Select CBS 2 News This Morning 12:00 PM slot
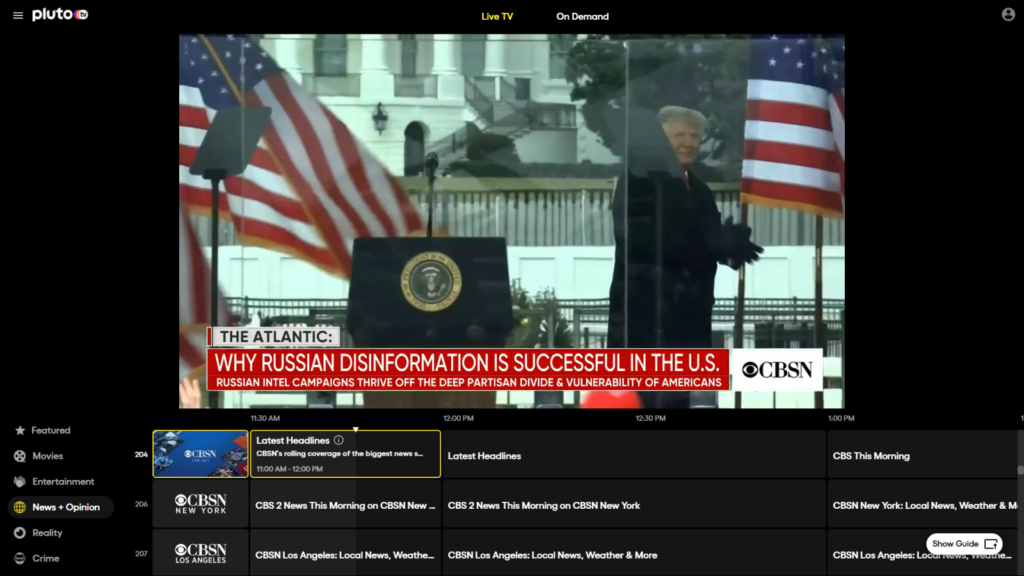Screen dimensions: 1024x576 pyautogui.click(x=634, y=504)
